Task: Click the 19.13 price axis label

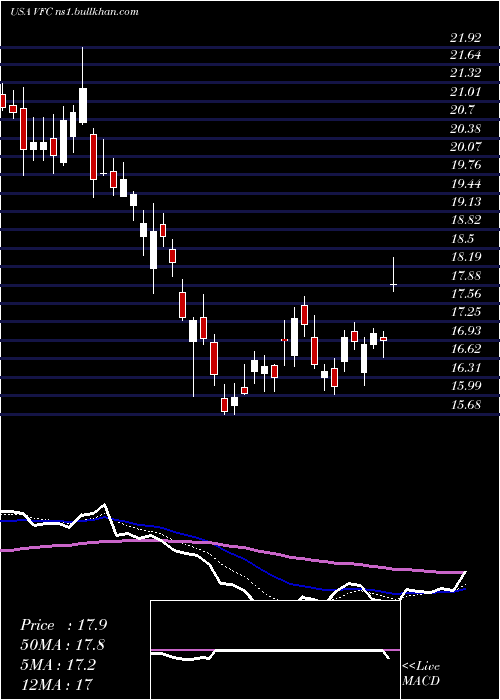Action: (x=465, y=202)
